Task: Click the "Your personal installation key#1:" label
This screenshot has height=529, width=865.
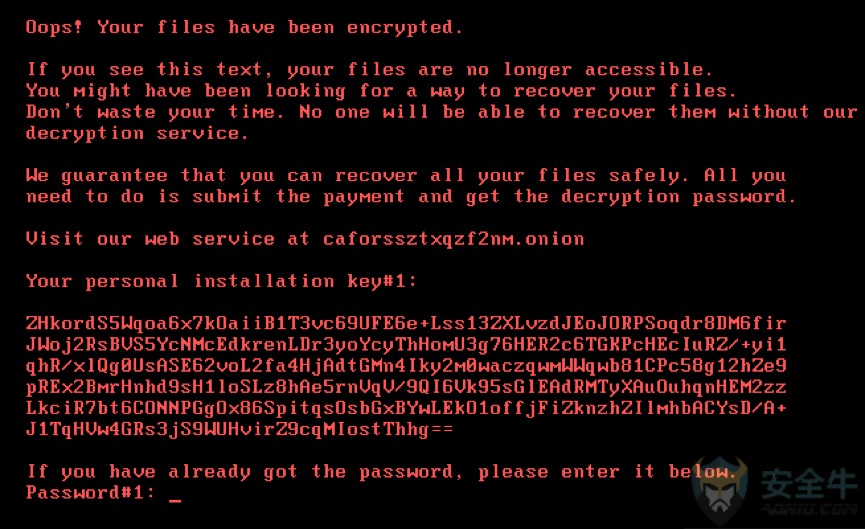Action: (x=221, y=281)
